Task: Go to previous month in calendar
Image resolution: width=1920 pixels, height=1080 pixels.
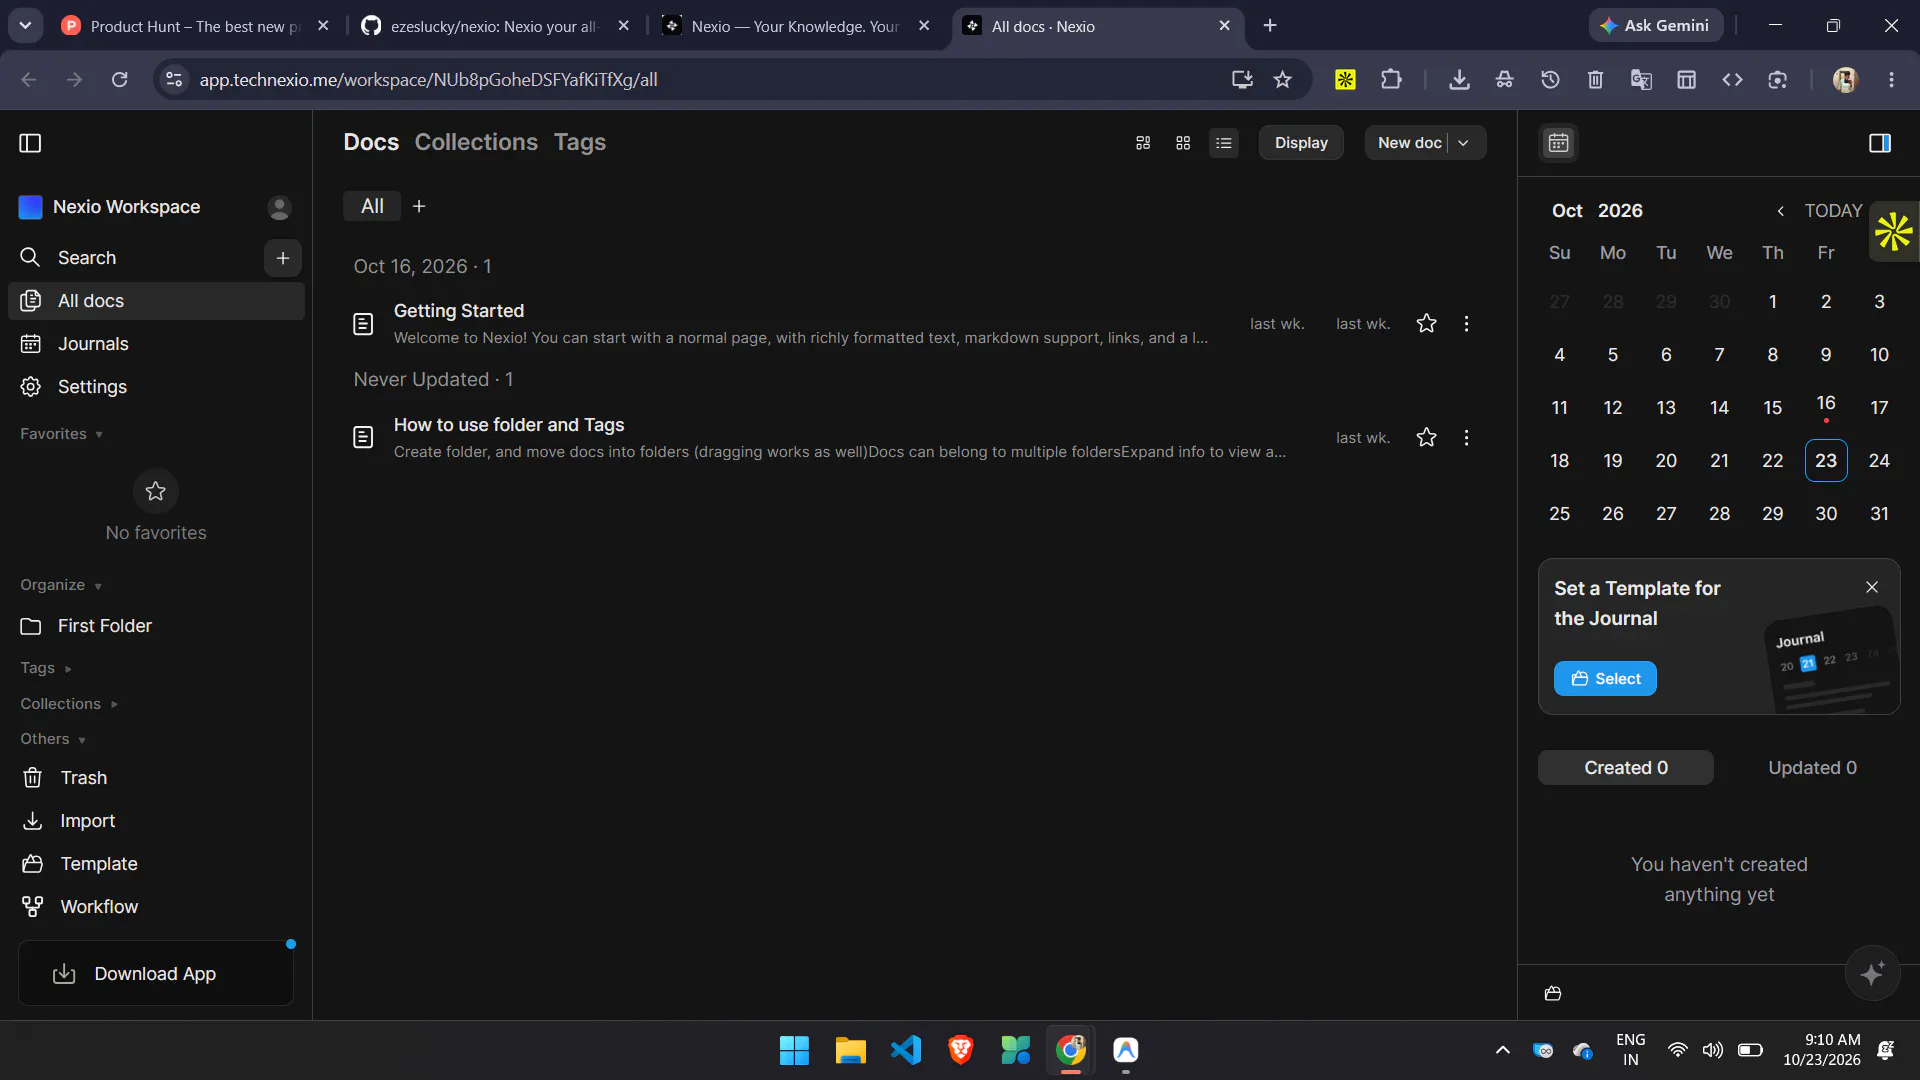Action: pos(1780,211)
